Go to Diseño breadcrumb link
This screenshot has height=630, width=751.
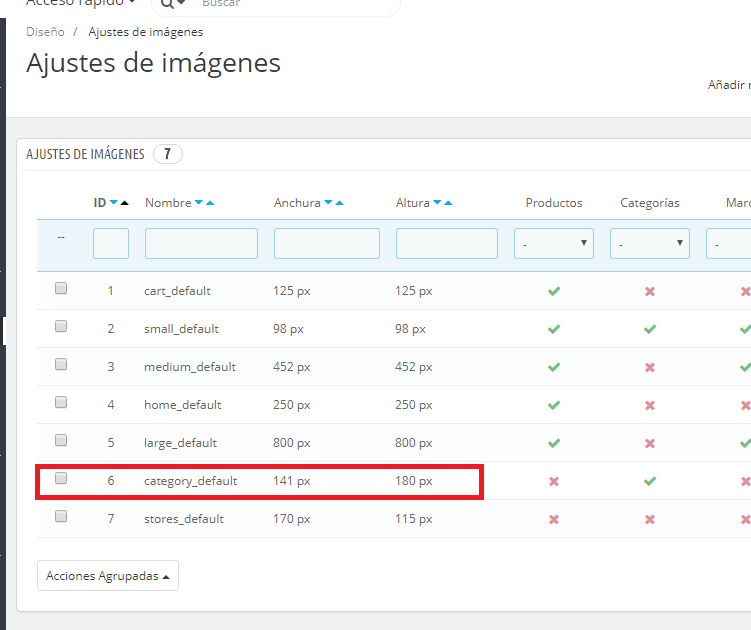click(45, 32)
